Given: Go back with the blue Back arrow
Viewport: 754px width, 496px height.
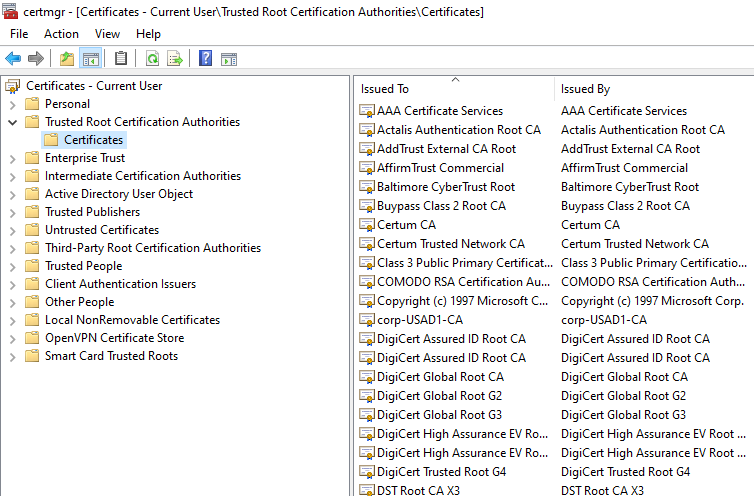Looking at the screenshot, I should tap(13, 59).
